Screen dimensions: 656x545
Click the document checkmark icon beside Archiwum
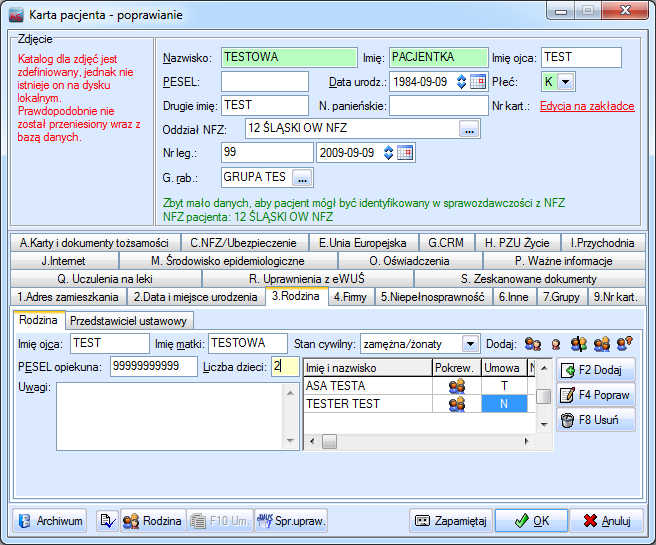[106, 521]
